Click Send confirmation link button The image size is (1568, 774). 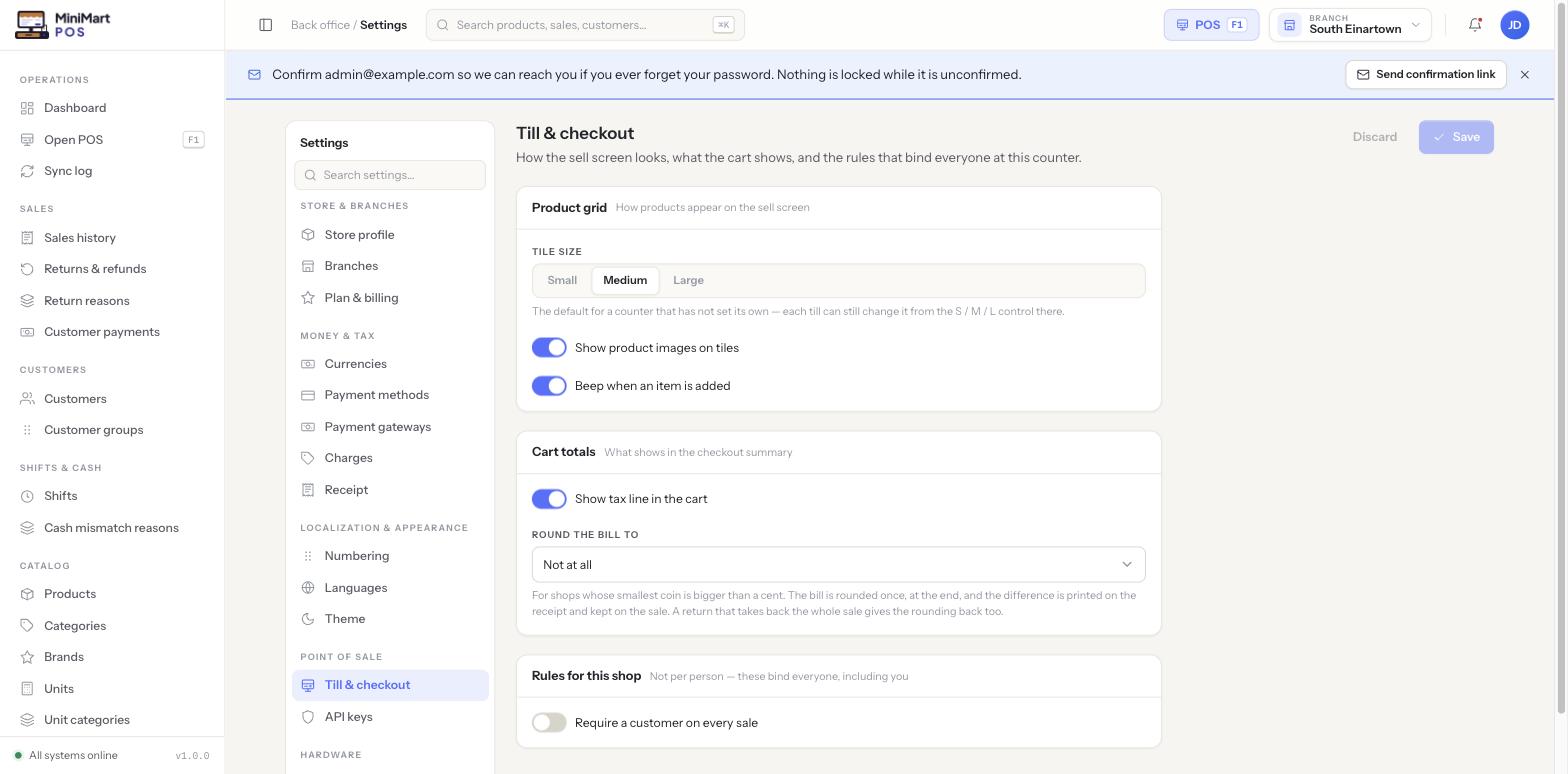pos(1426,75)
